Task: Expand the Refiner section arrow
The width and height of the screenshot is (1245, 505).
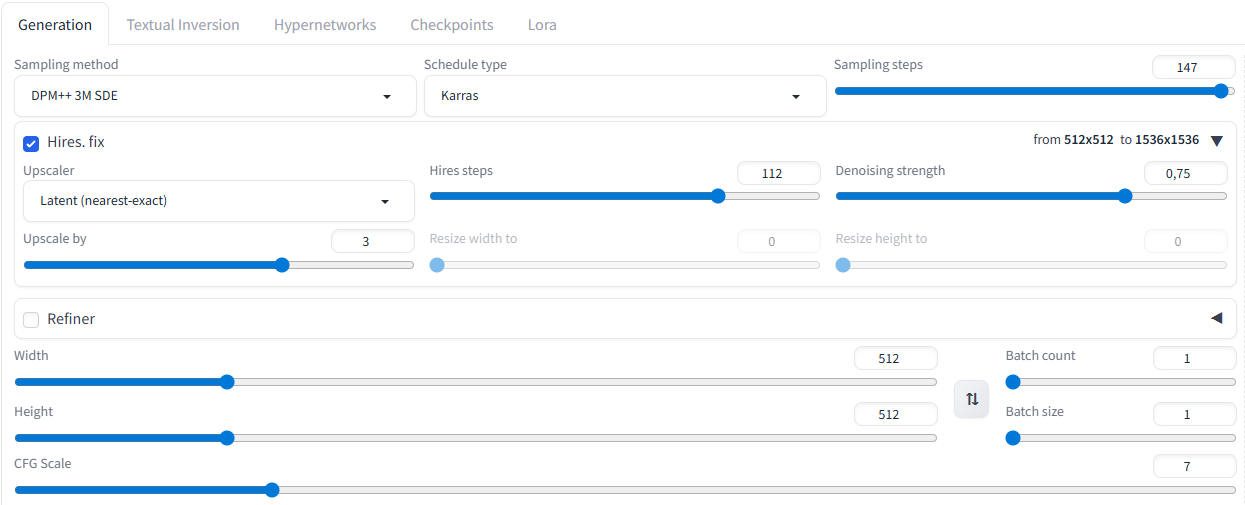Action: point(1216,318)
